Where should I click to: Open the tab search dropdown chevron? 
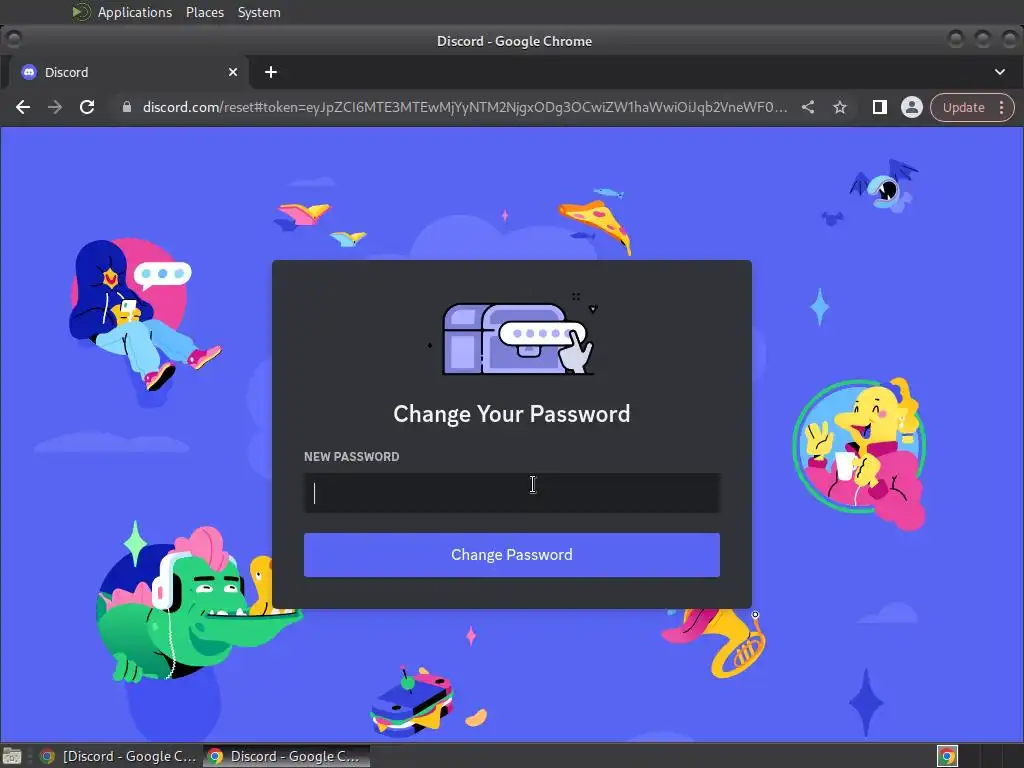[1000, 72]
